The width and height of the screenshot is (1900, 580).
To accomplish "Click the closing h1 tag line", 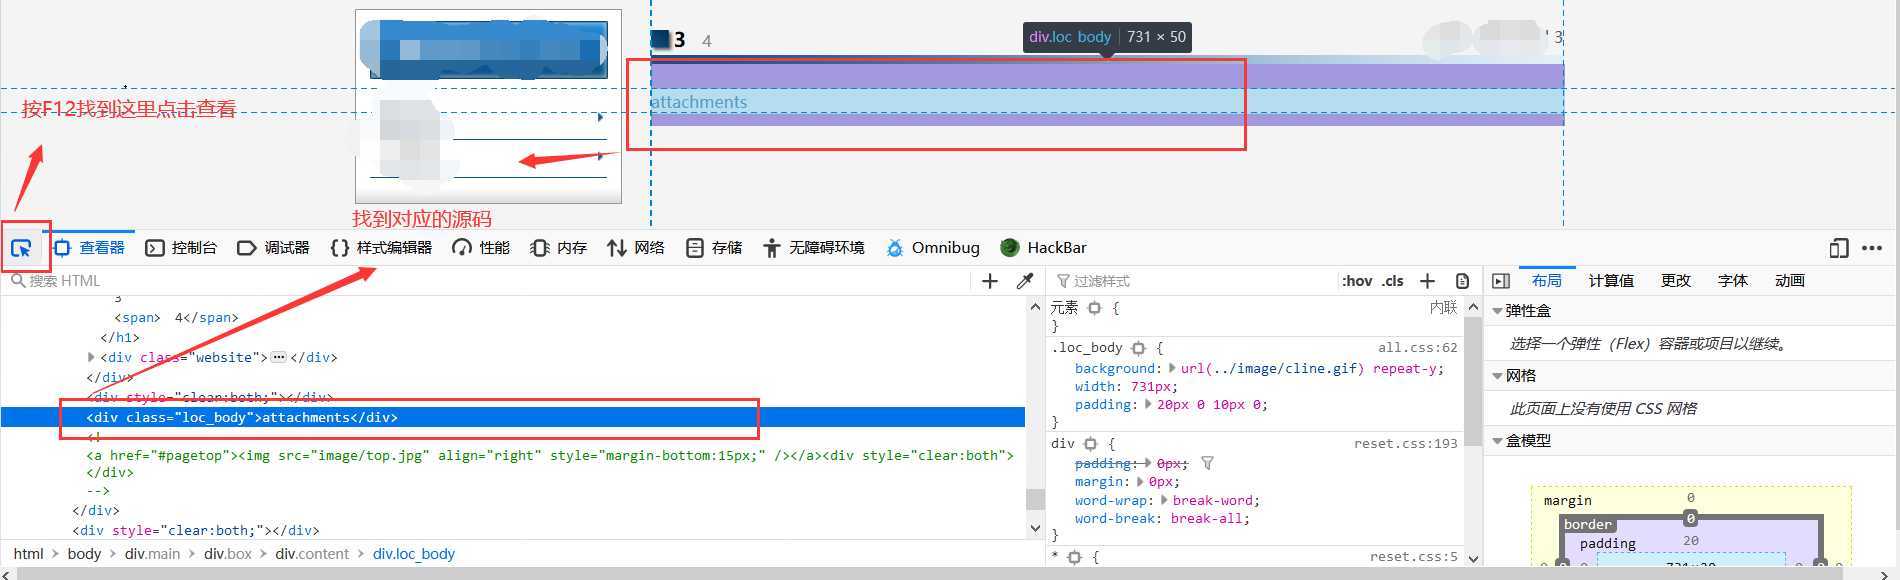I will click(x=120, y=337).
